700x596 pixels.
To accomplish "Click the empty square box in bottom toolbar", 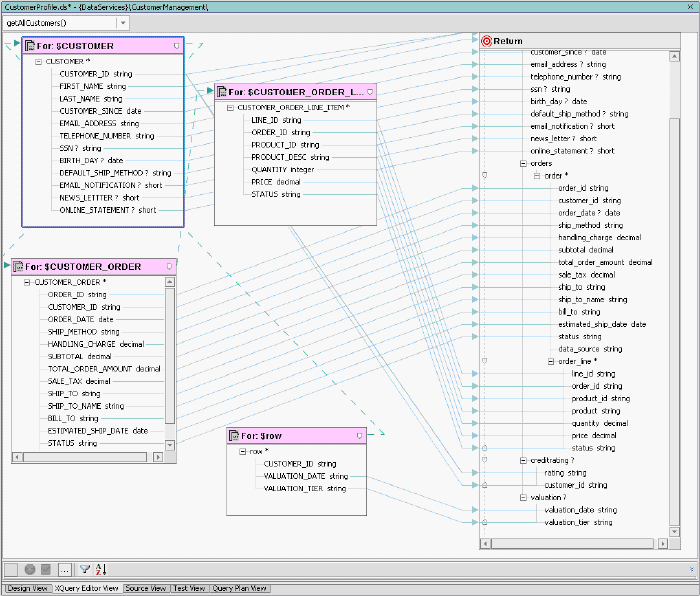I will point(11,569).
